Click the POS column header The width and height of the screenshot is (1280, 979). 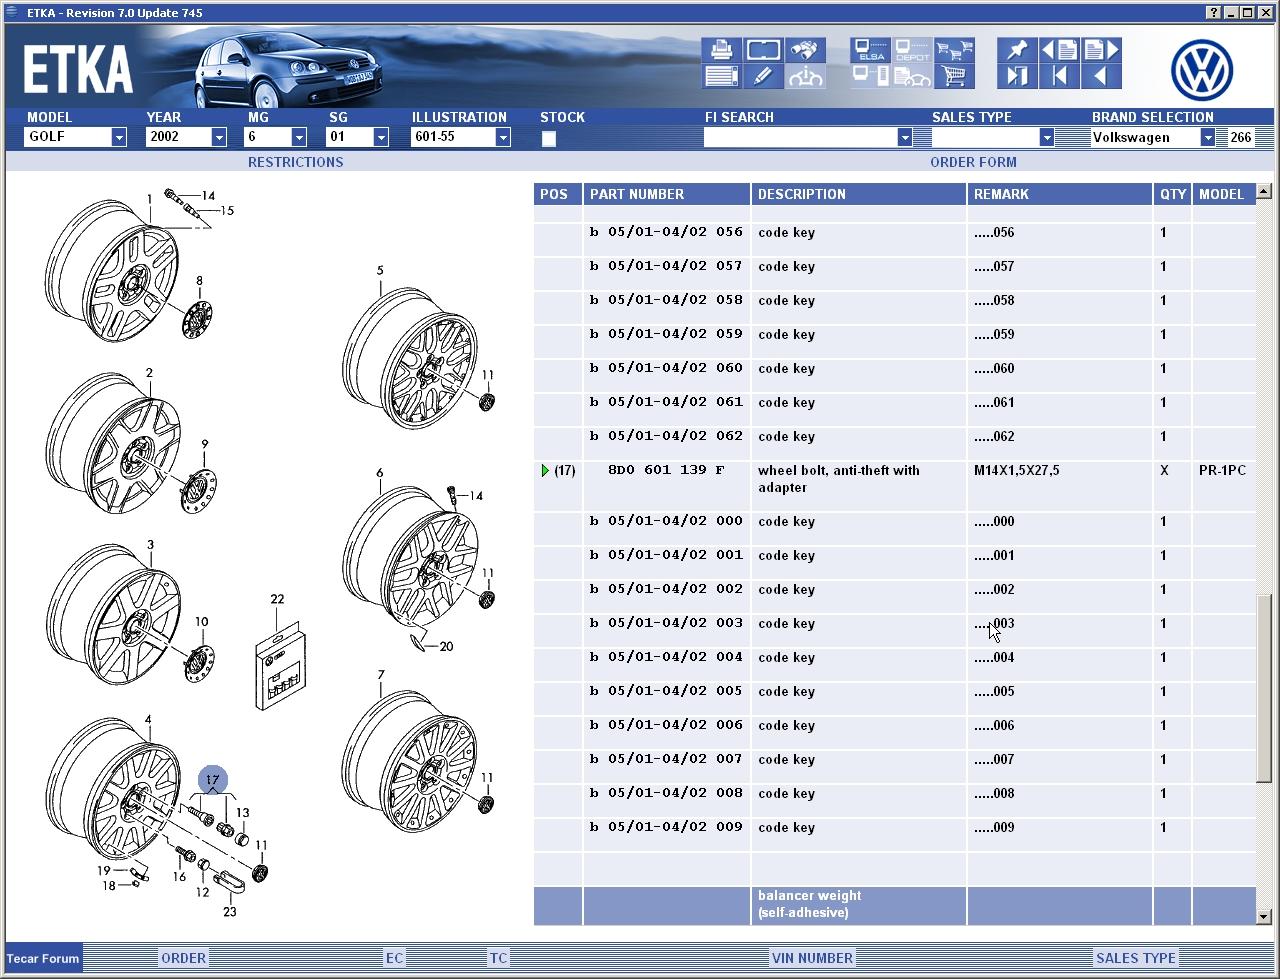pos(558,194)
